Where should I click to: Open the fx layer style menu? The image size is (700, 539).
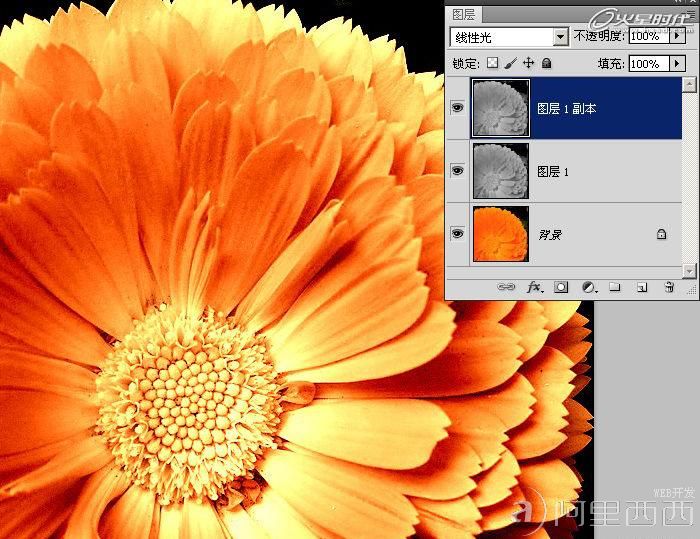534,287
